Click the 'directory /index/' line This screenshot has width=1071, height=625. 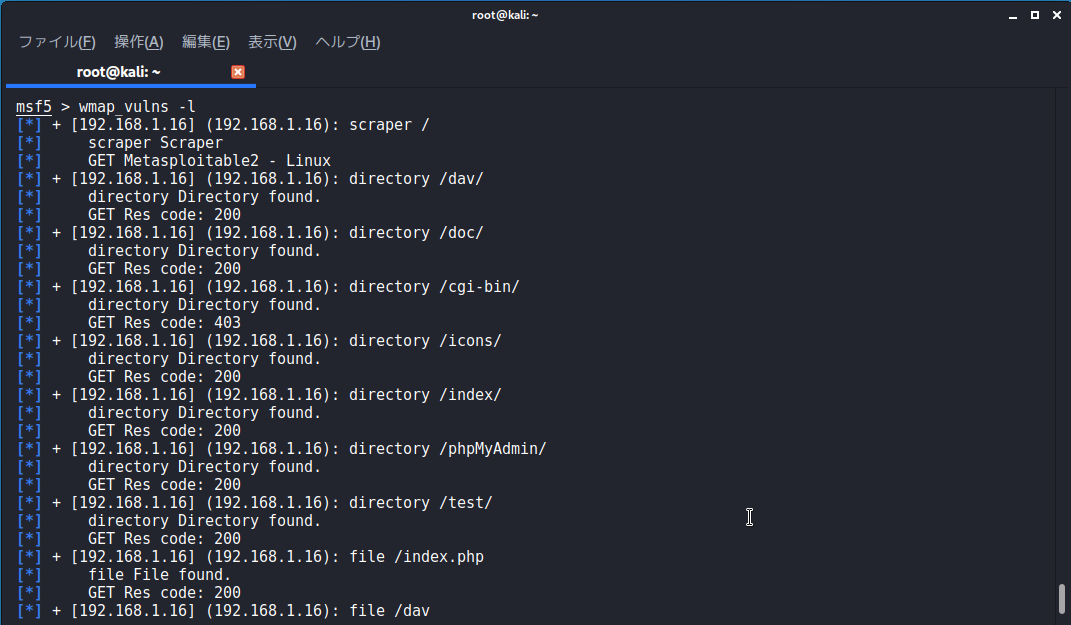259,395
